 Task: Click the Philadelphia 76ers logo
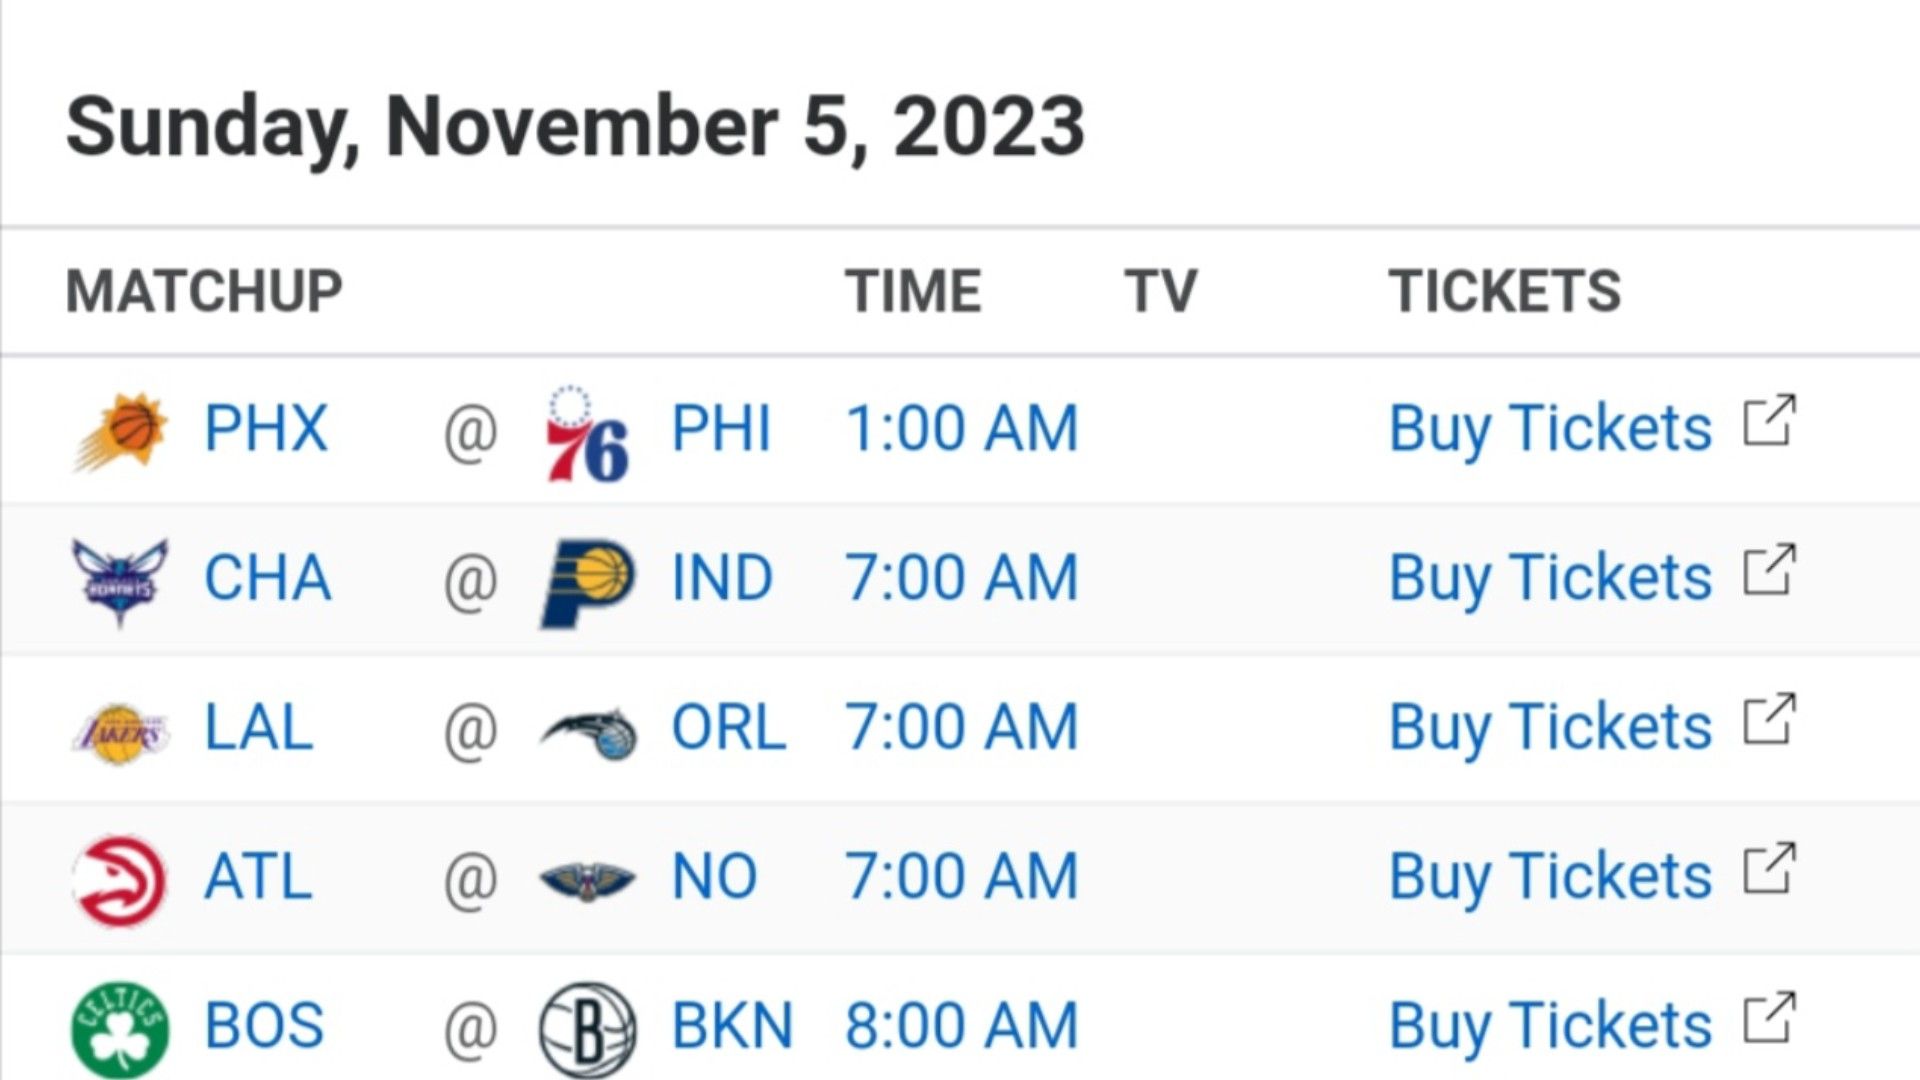(587, 432)
